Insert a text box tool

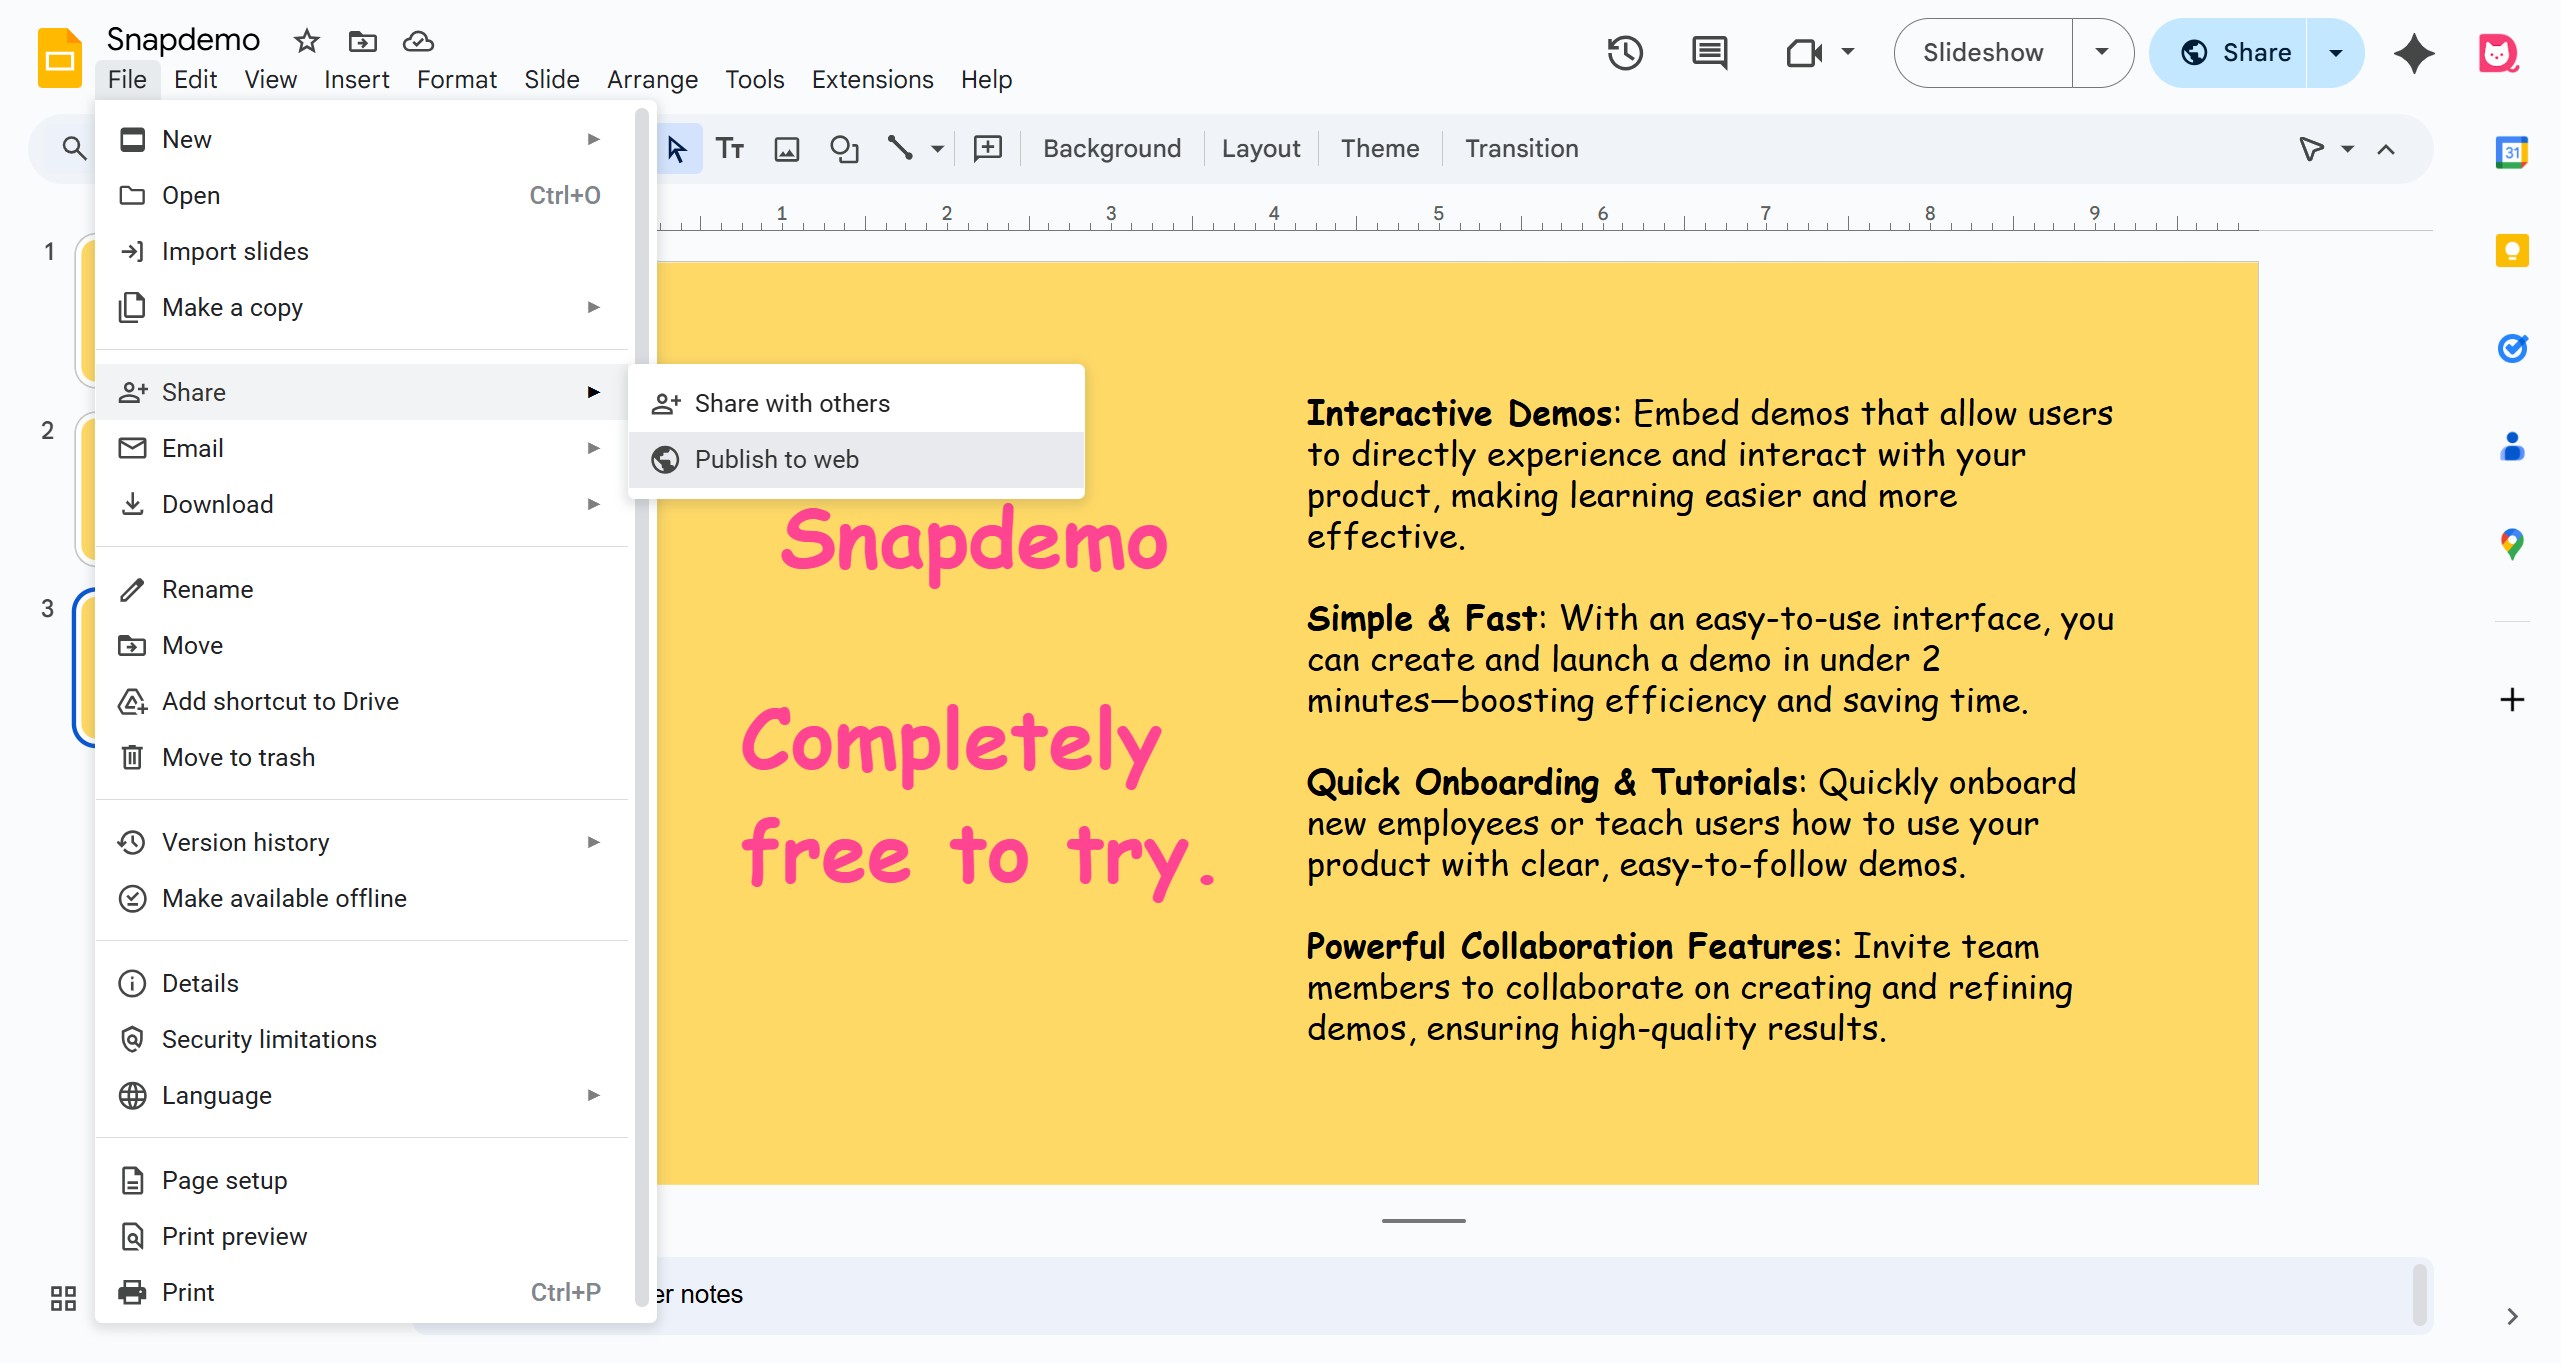730,149
